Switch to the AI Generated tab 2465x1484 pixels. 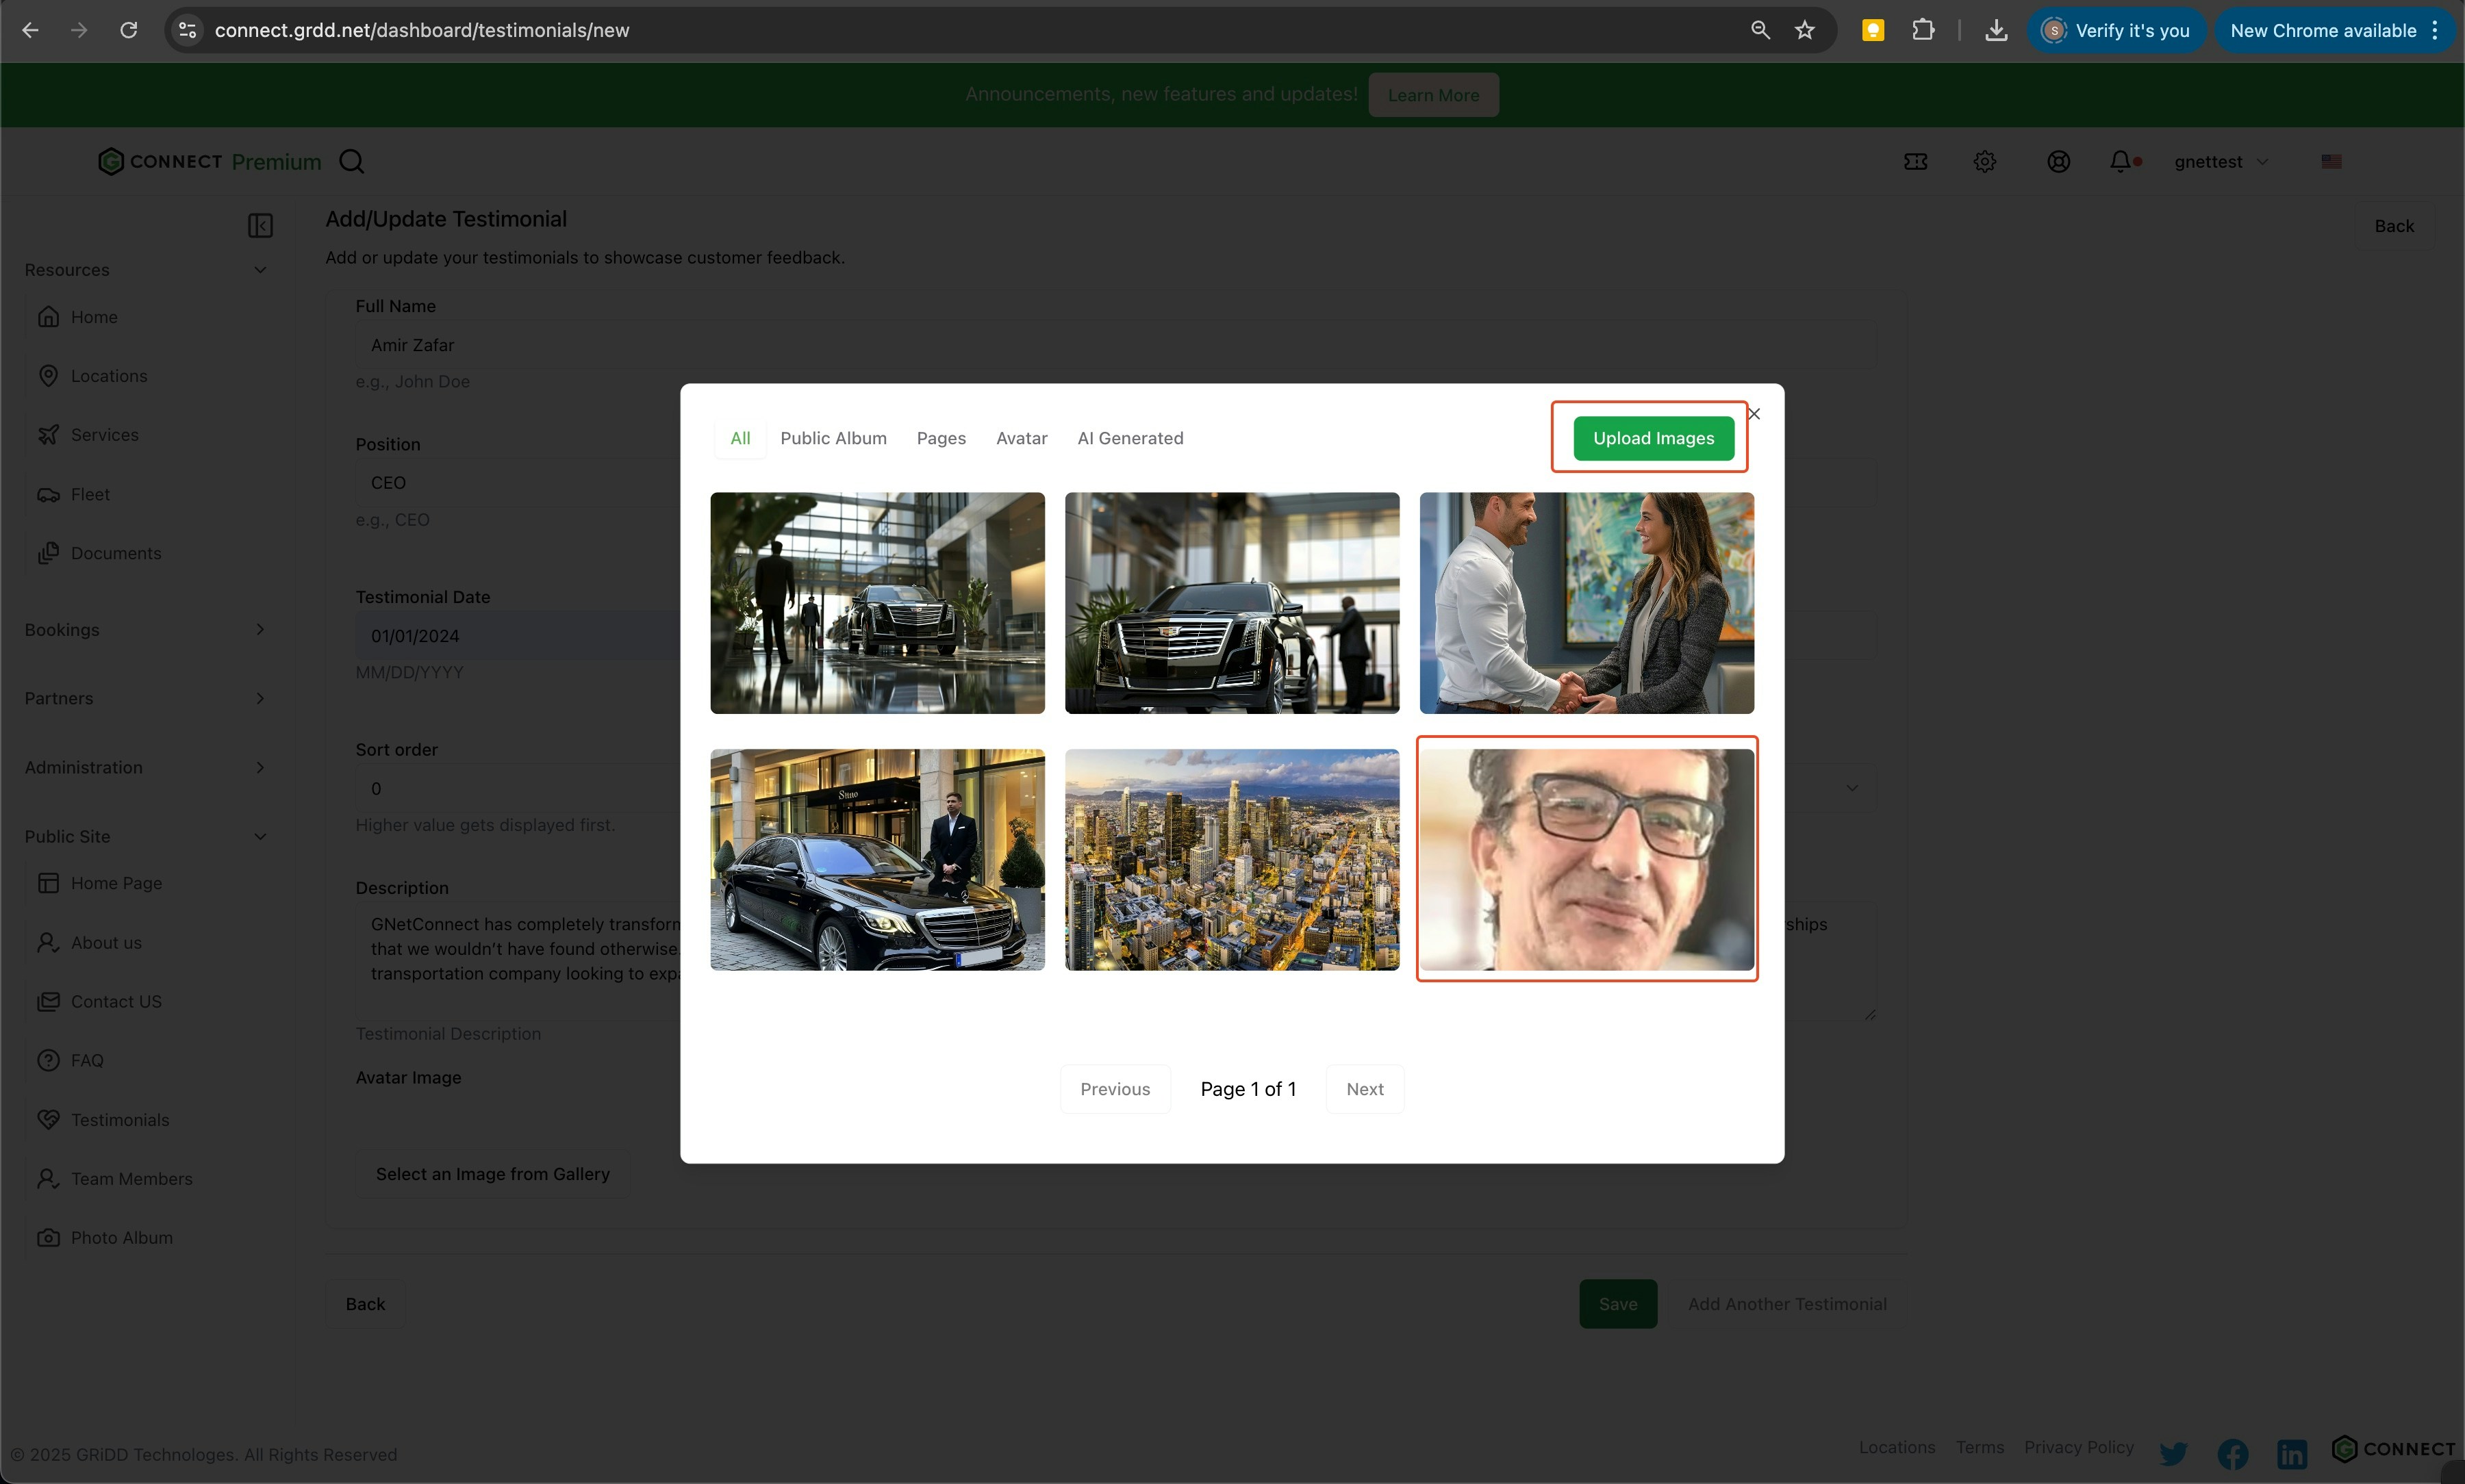click(x=1130, y=438)
